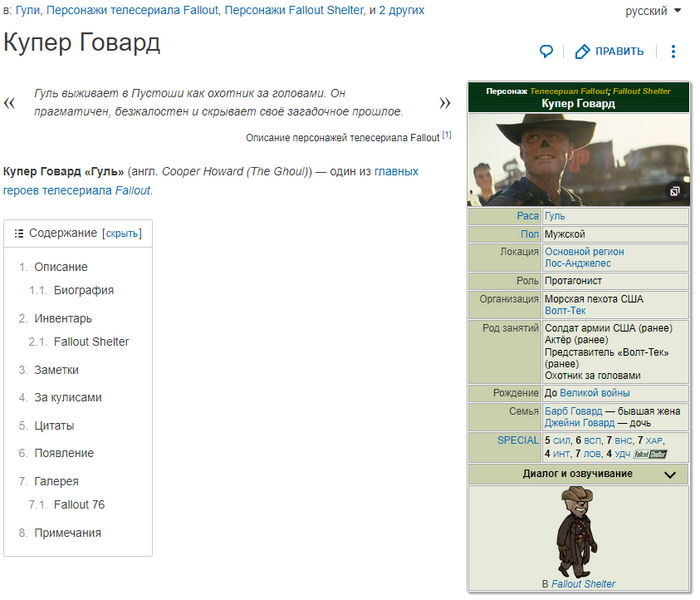Show the 2 других categories
Screen dimensions: 700x600
click(401, 10)
